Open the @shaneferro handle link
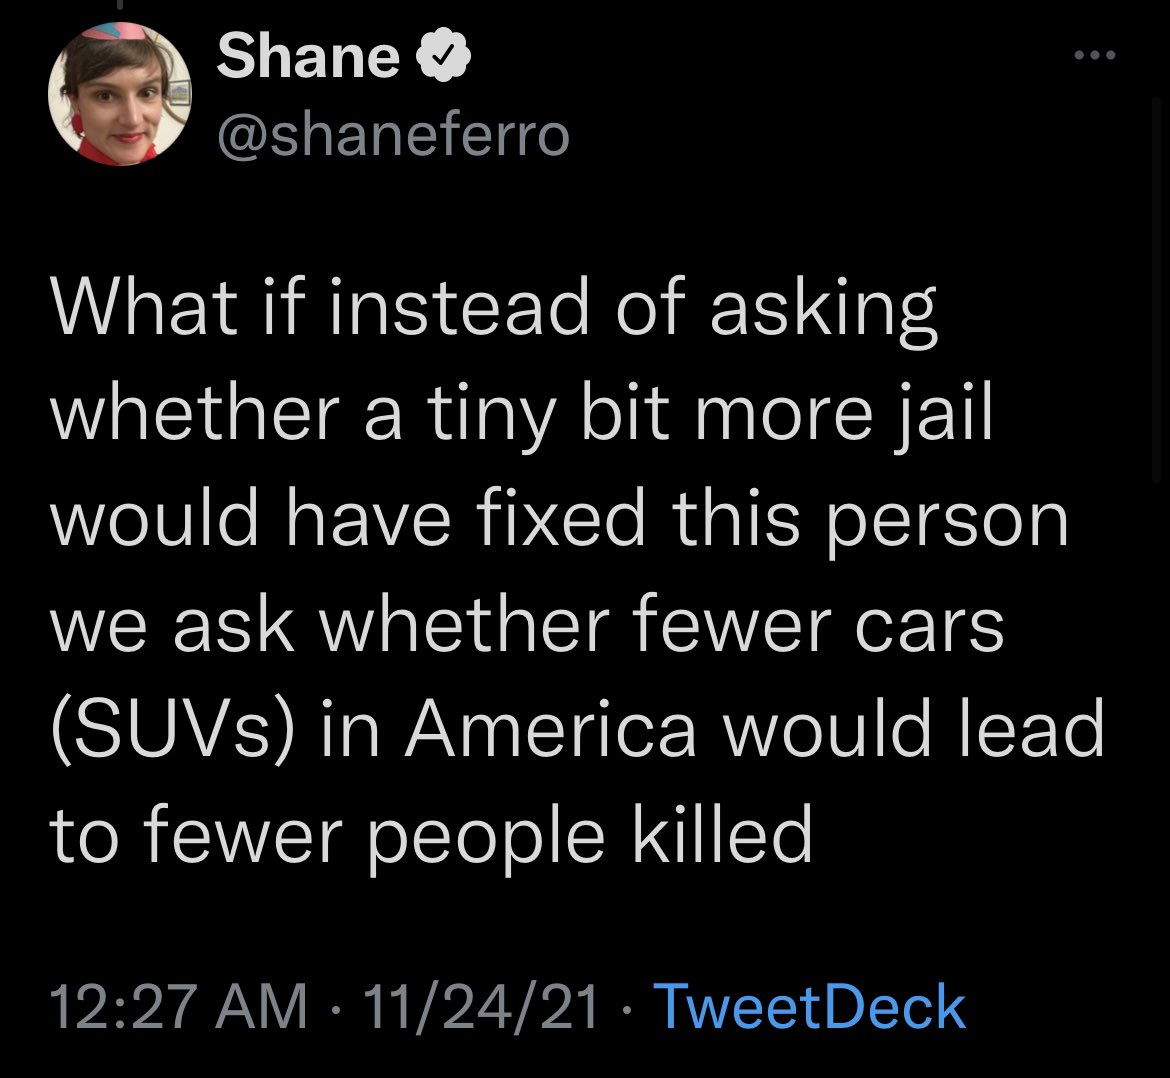Viewport: 1170px width, 1078px height. click(x=393, y=136)
